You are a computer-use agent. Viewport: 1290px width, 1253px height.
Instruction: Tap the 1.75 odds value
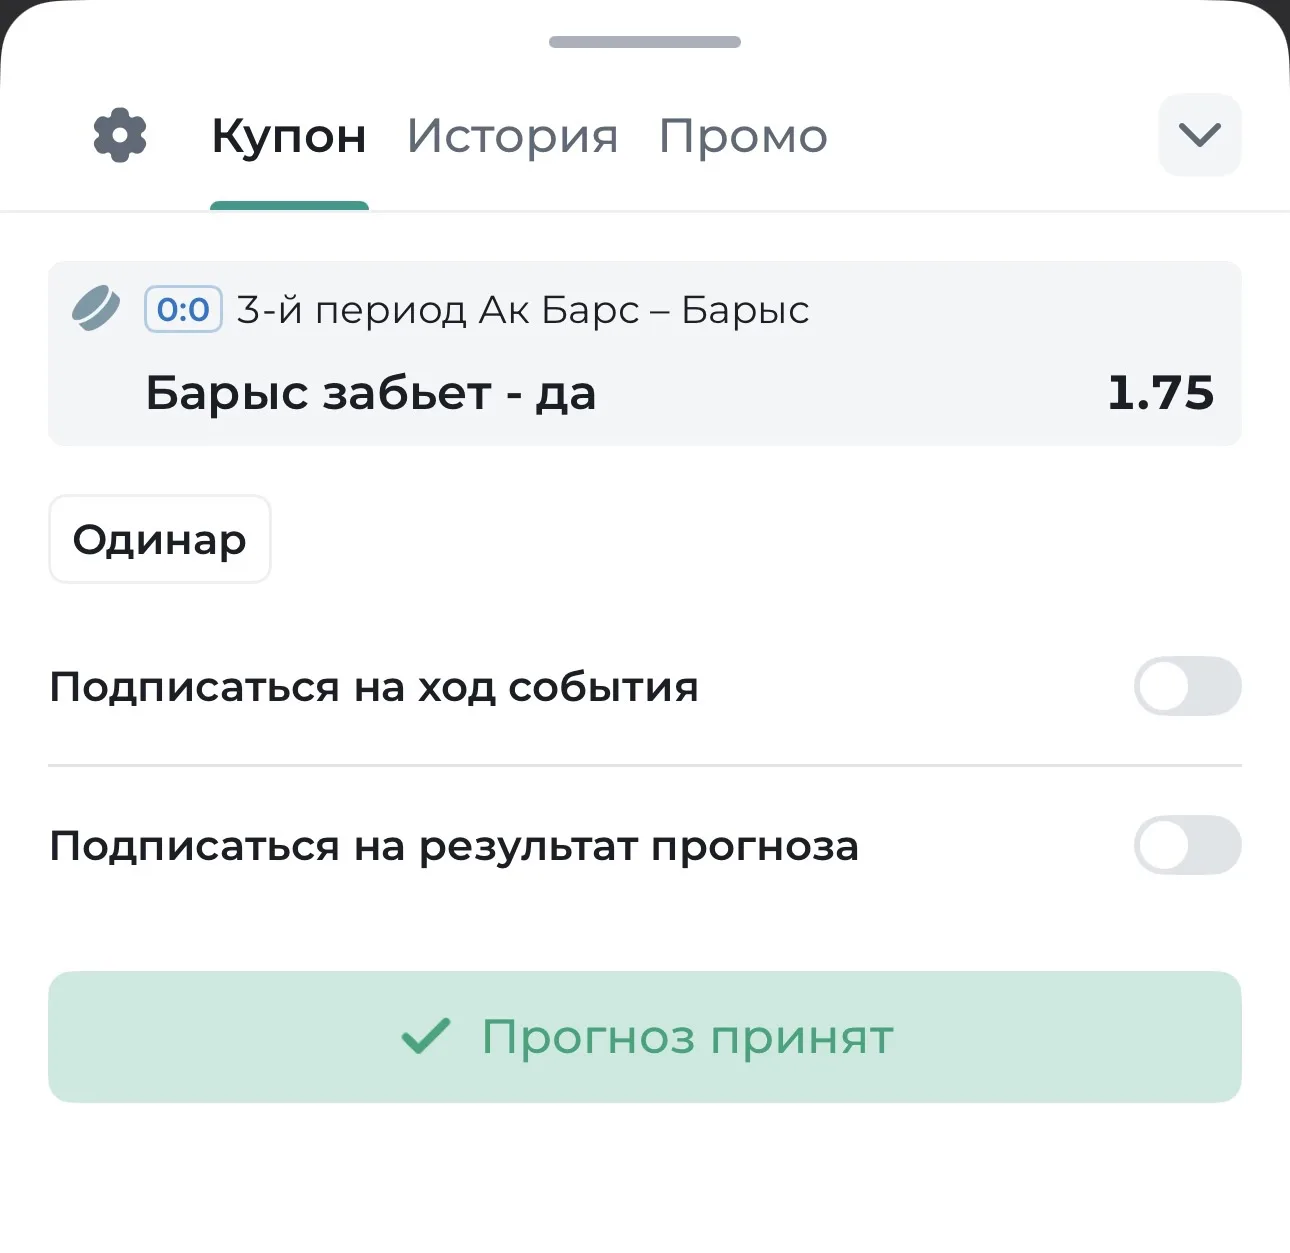pyautogui.click(x=1161, y=393)
